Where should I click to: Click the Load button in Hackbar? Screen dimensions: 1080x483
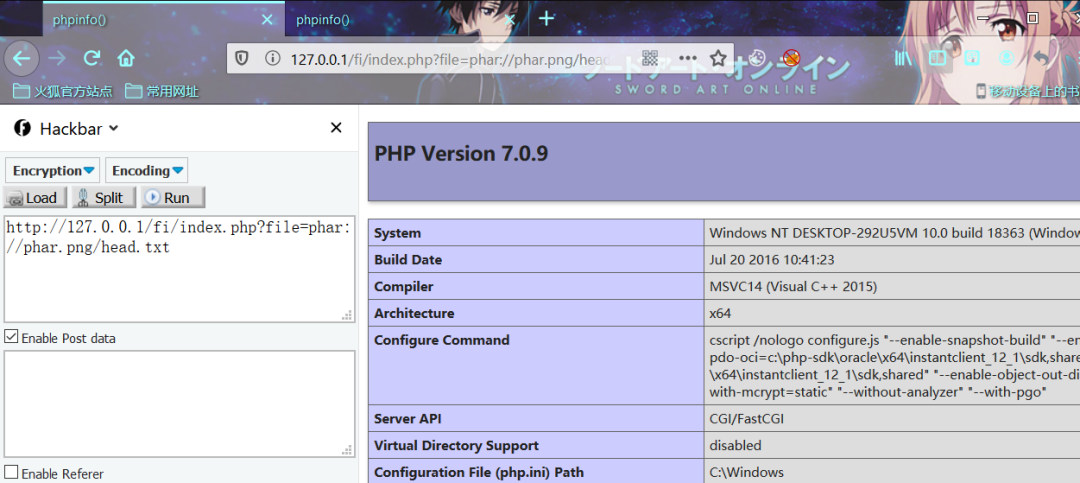coord(35,198)
